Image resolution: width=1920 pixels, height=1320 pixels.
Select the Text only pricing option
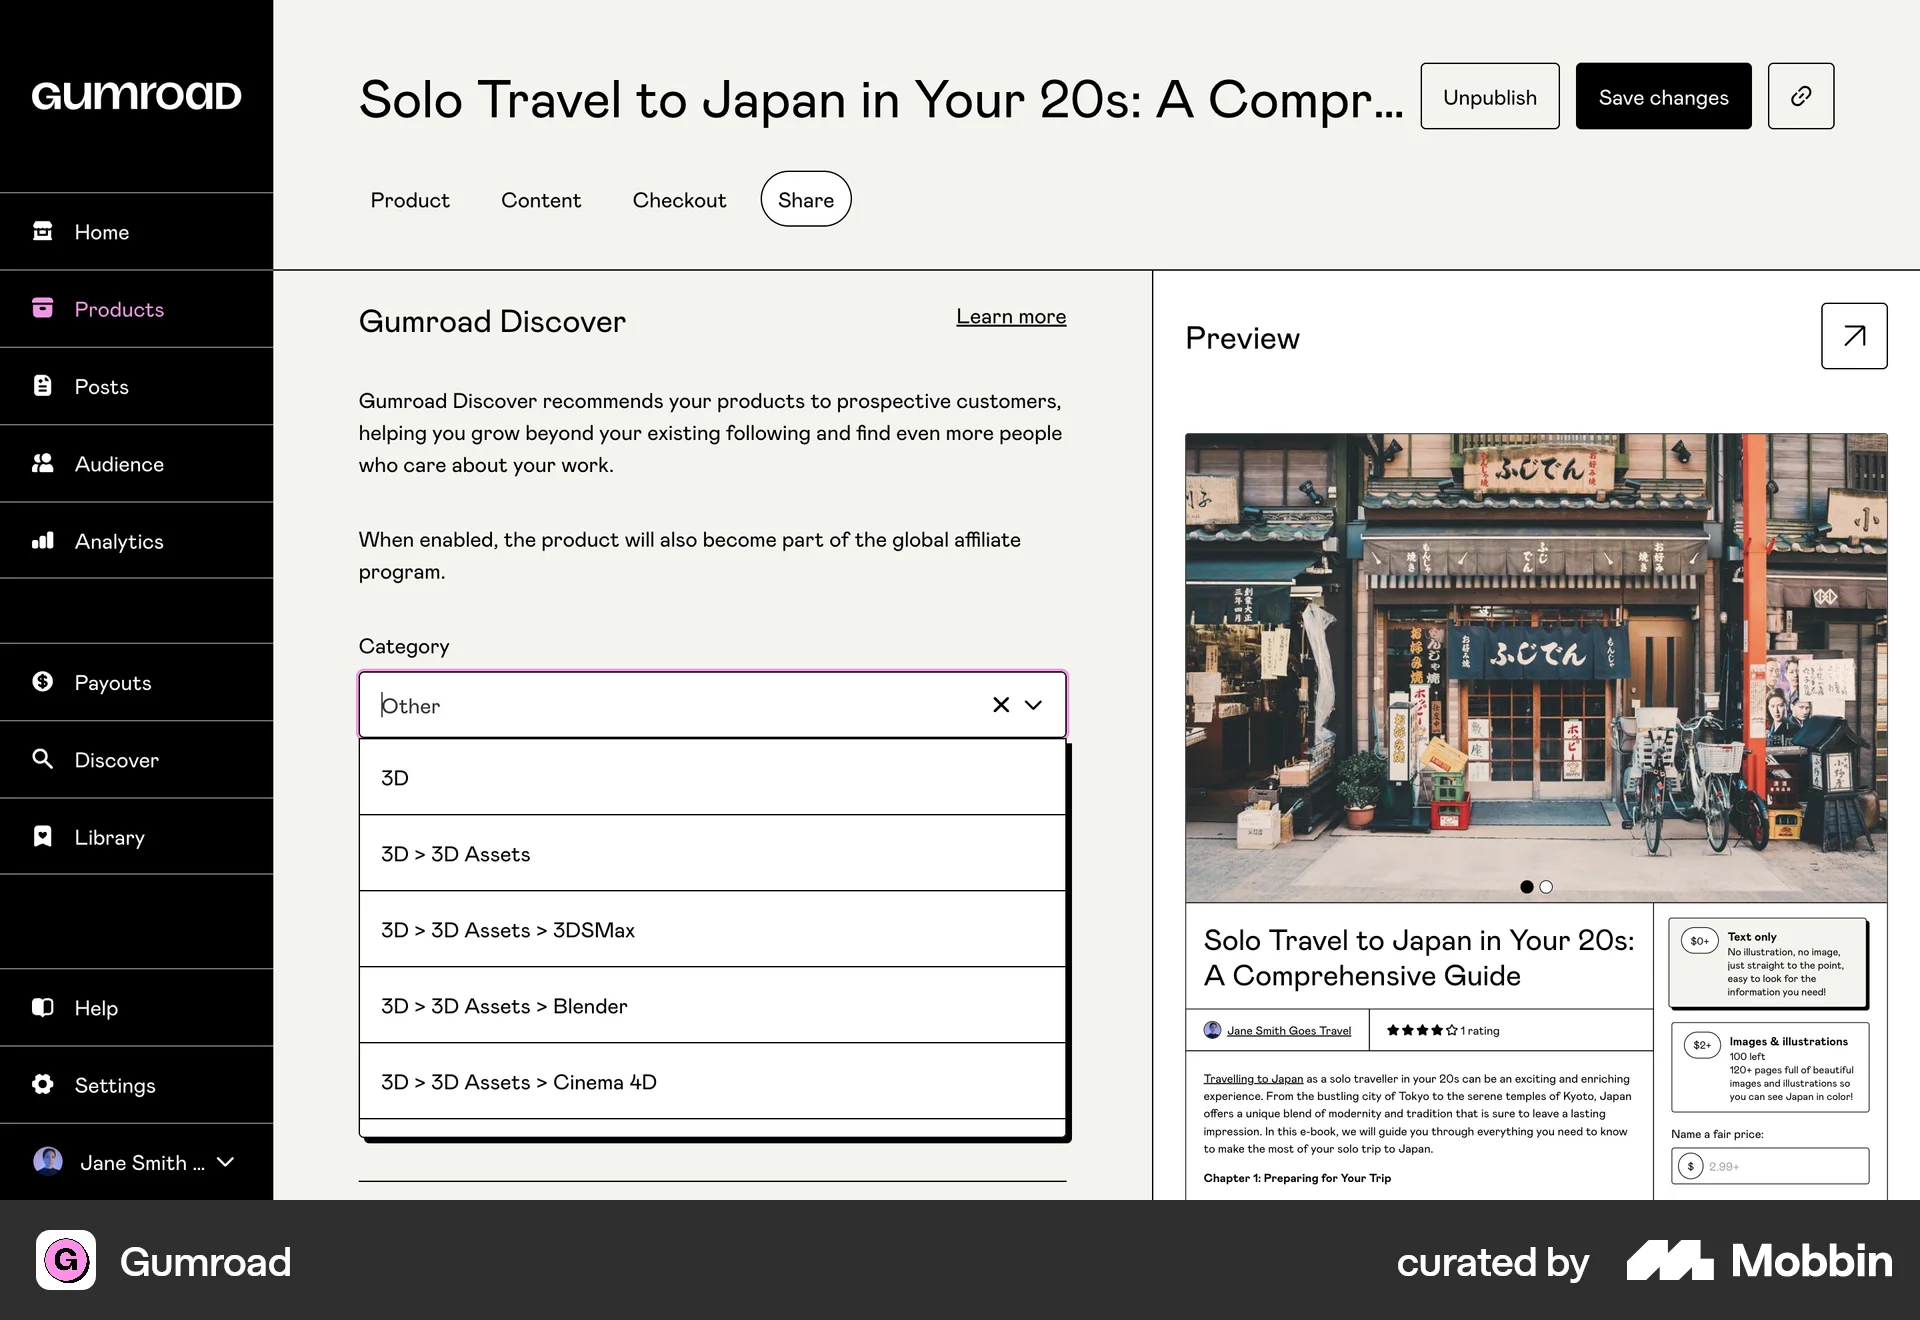coord(1768,962)
